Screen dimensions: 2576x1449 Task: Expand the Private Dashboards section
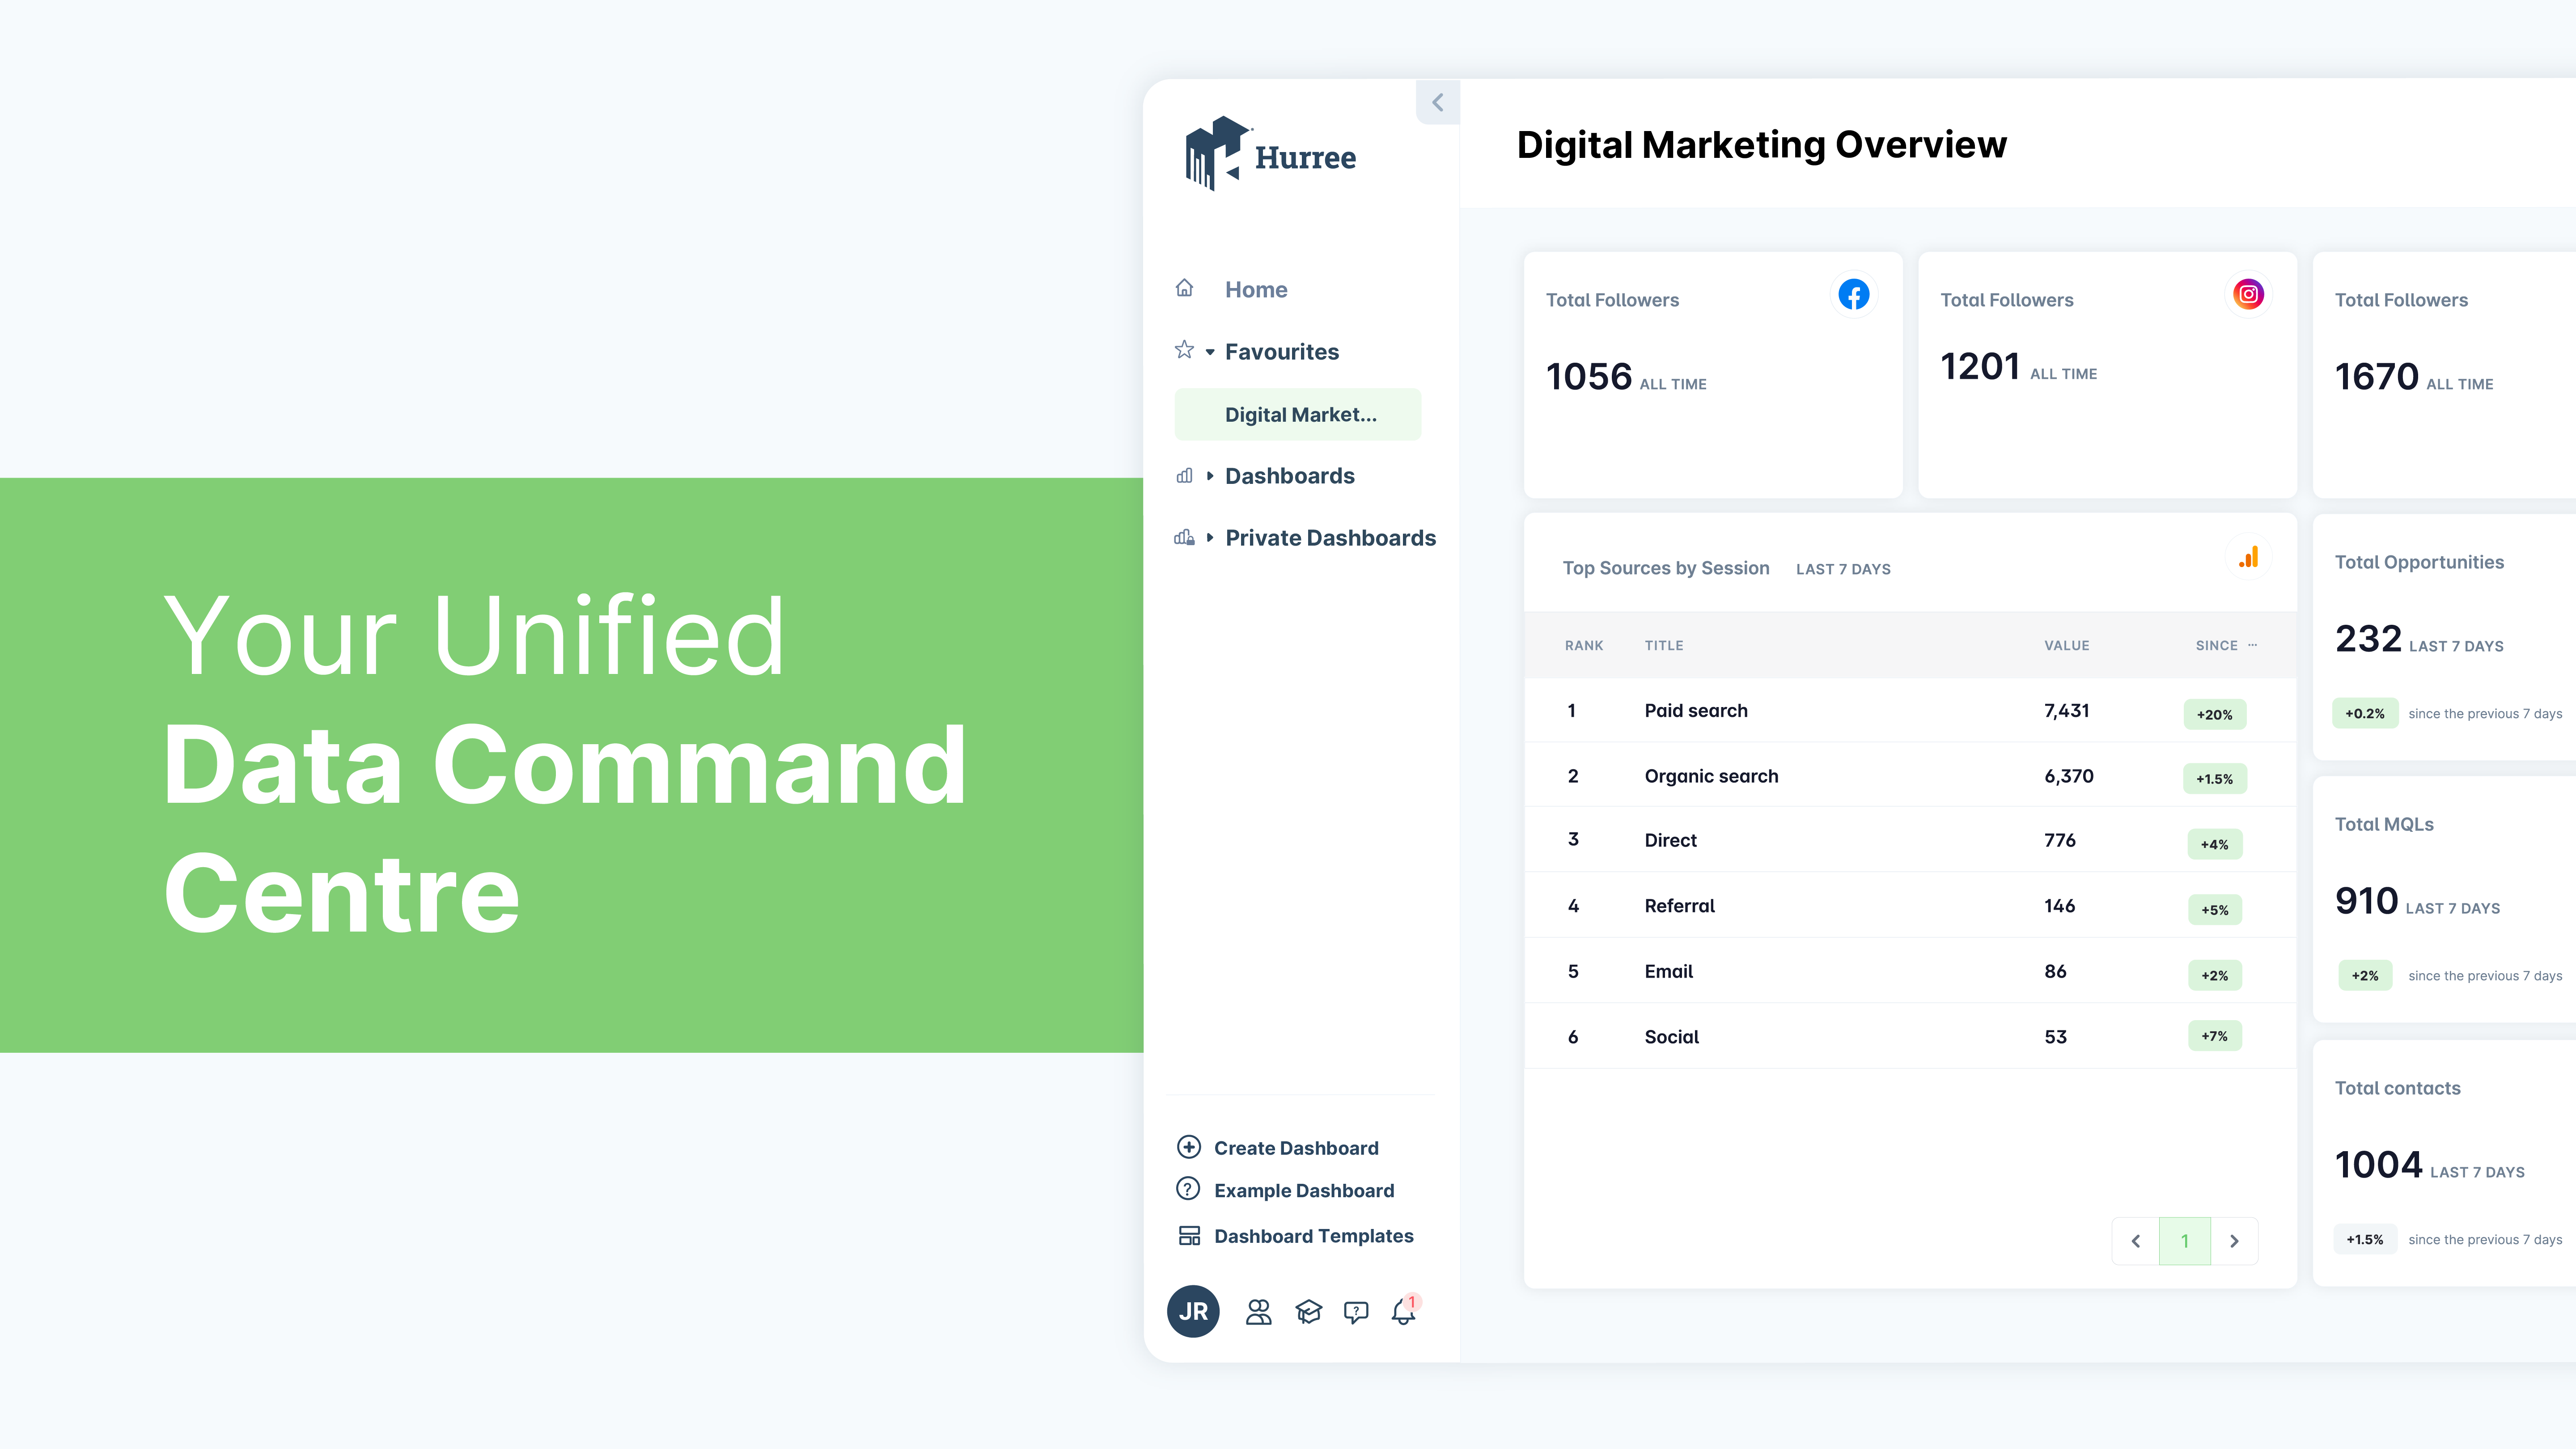[1210, 538]
